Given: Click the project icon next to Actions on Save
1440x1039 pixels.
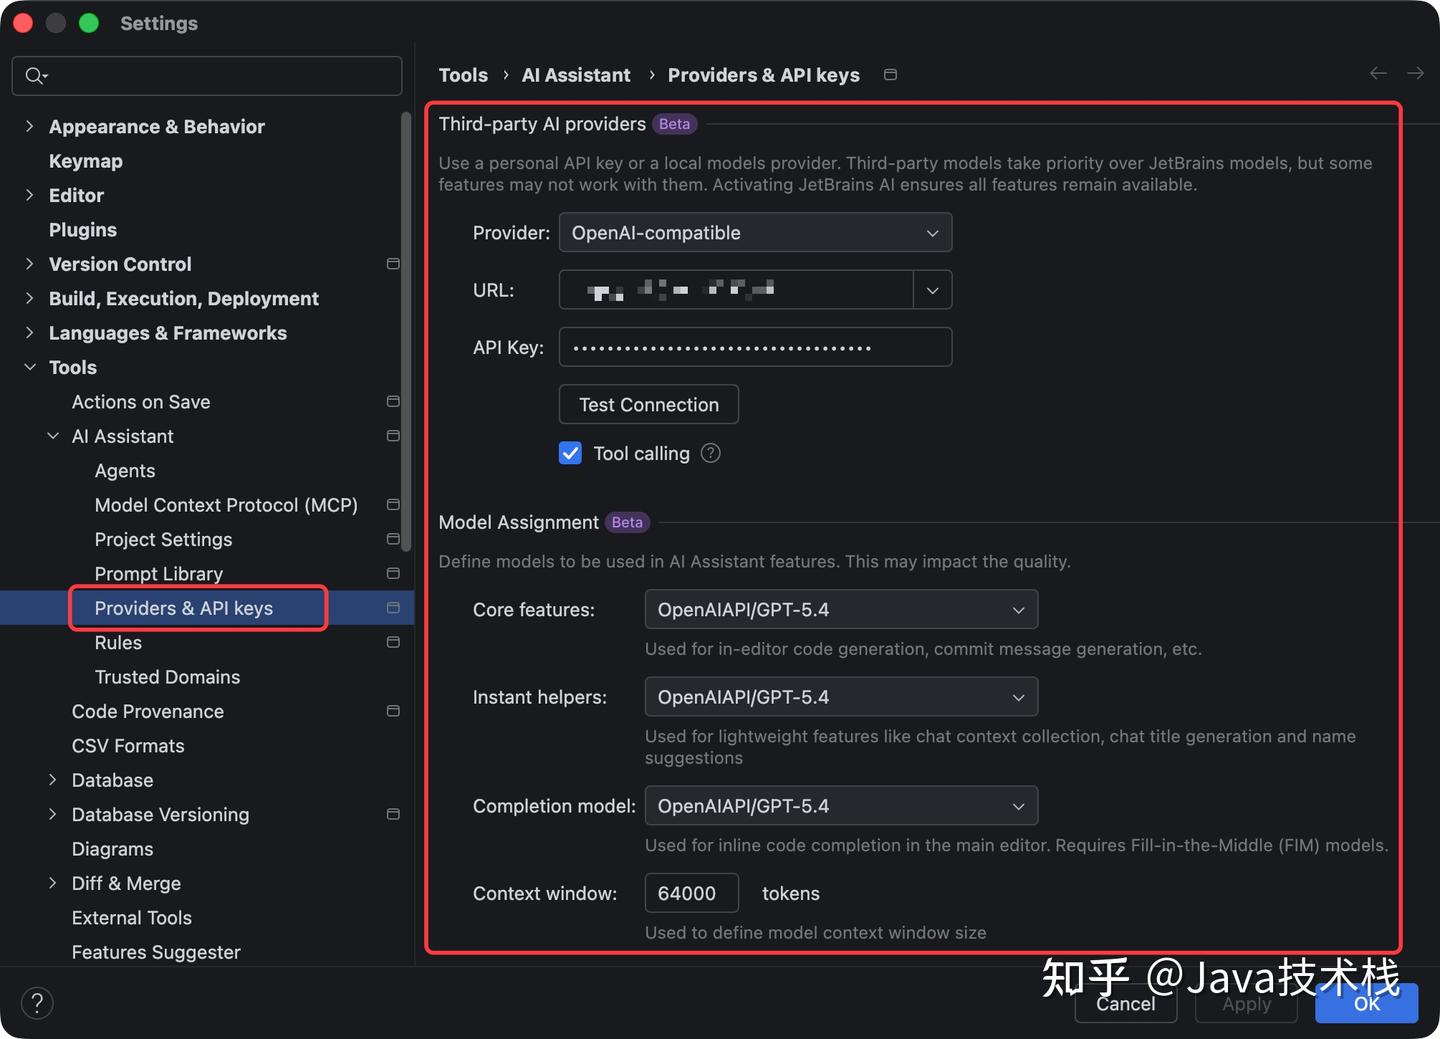Looking at the screenshot, I should point(393,402).
